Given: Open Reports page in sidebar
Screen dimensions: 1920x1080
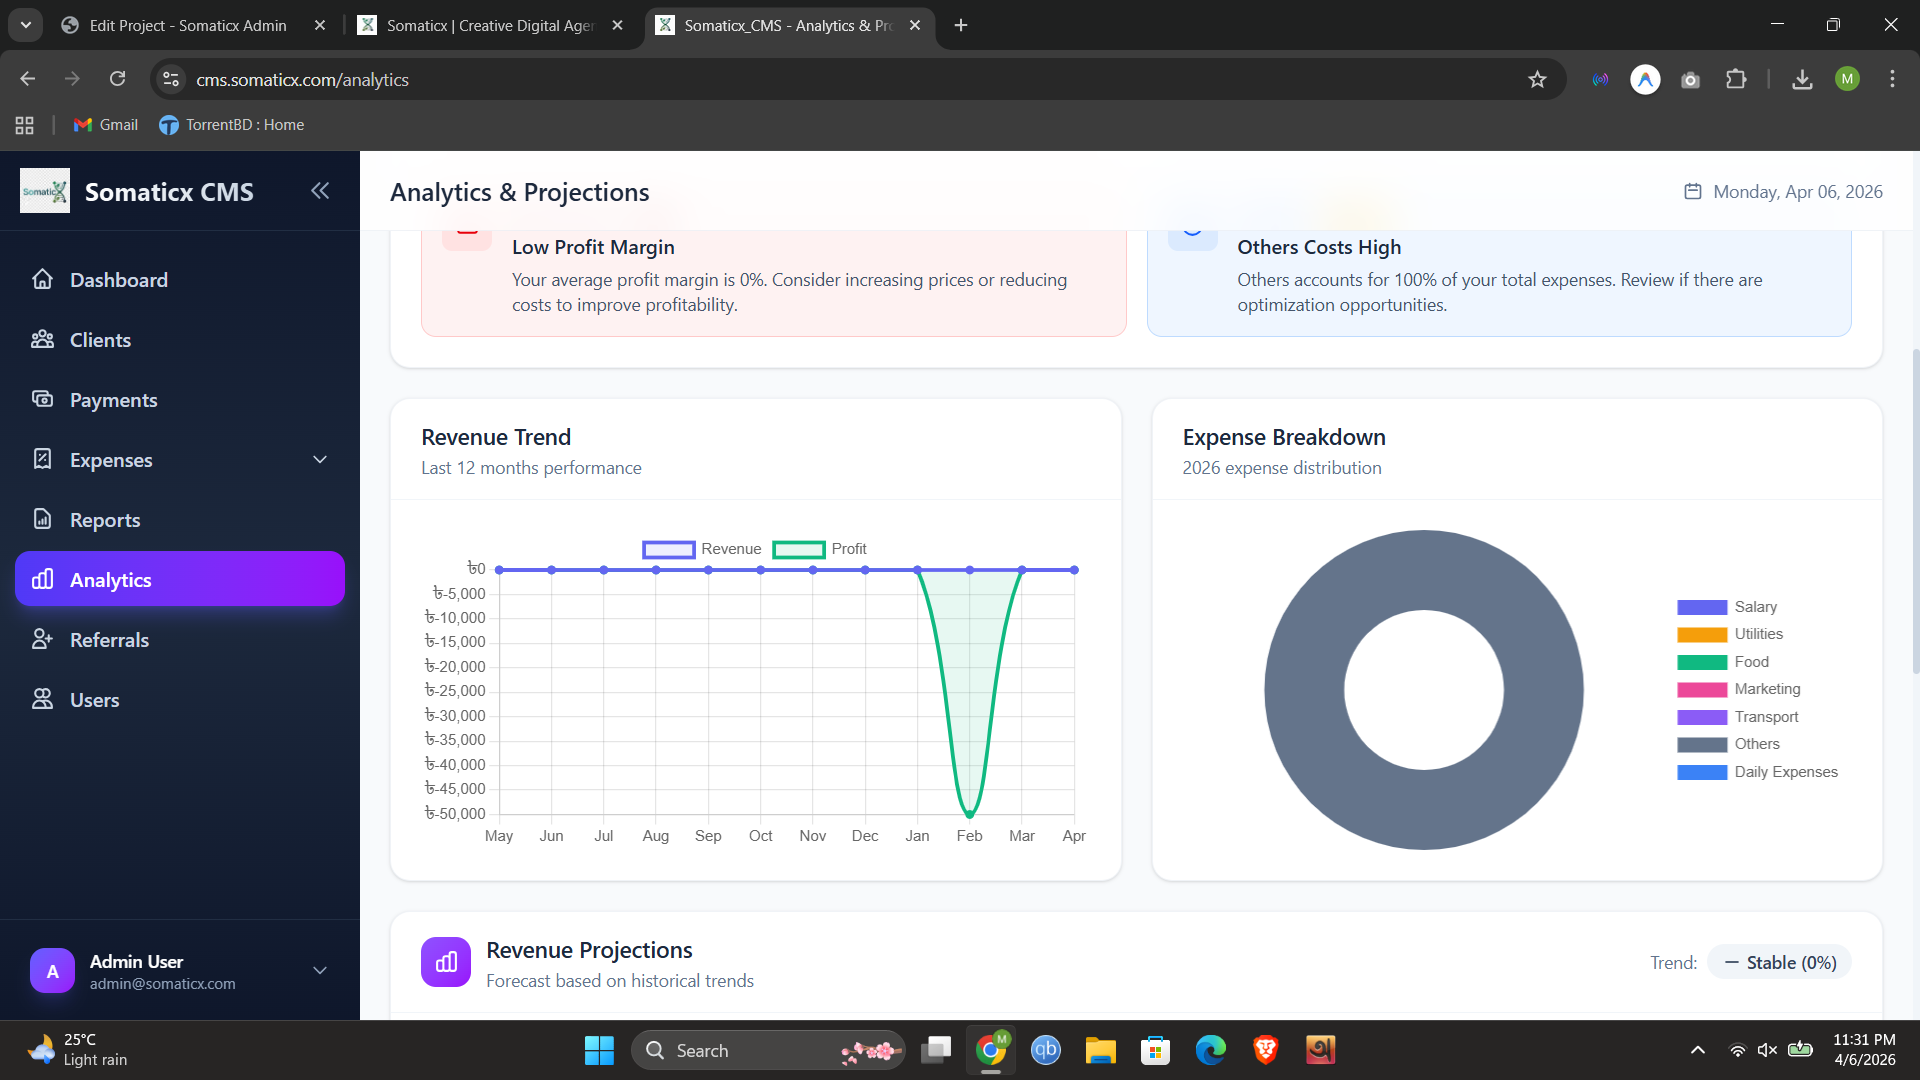Looking at the screenshot, I should click(104, 520).
